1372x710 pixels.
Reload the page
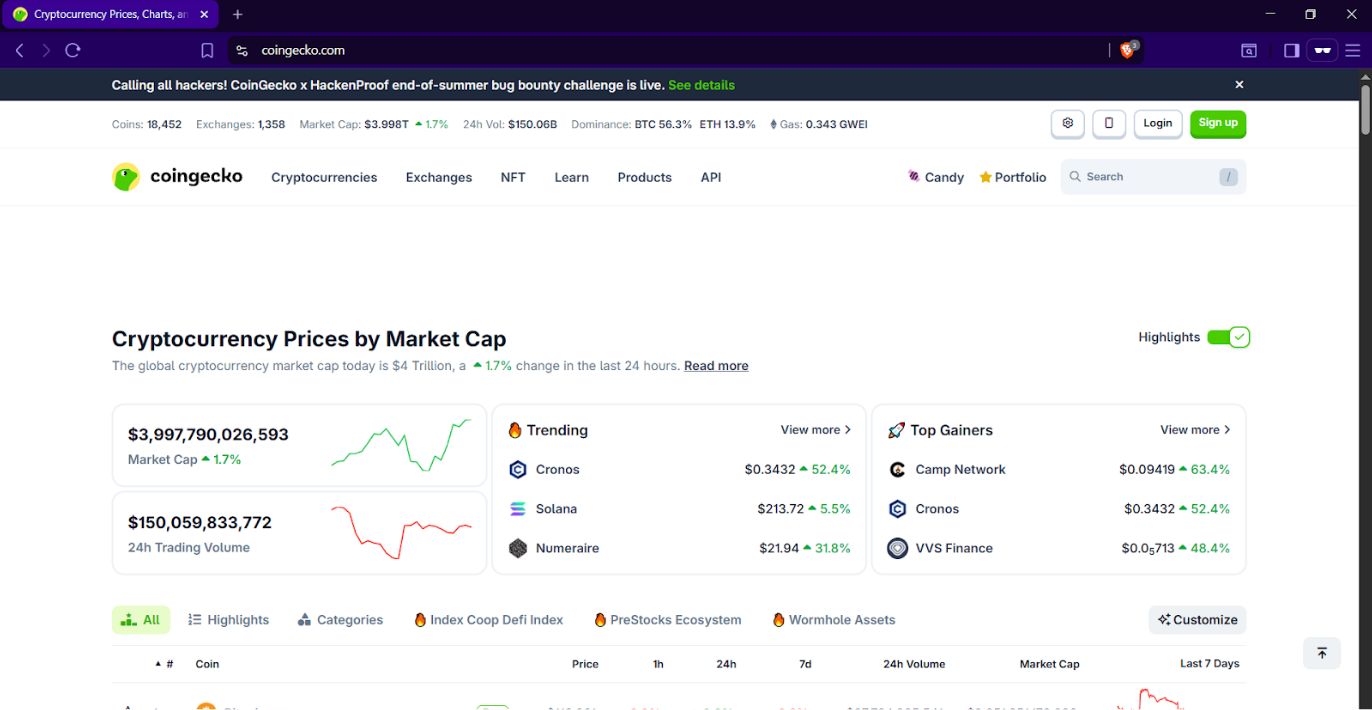tap(73, 50)
